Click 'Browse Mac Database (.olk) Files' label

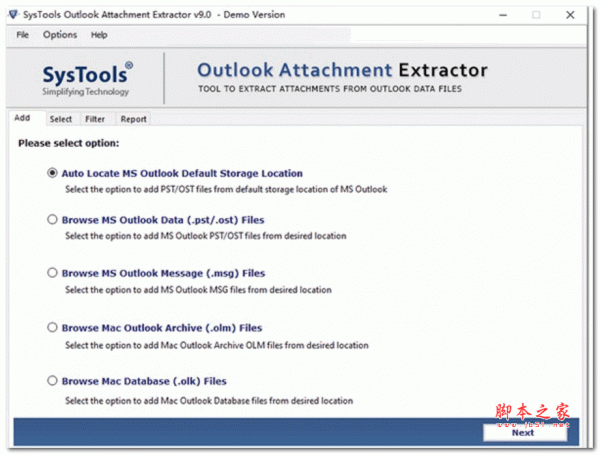(x=144, y=381)
